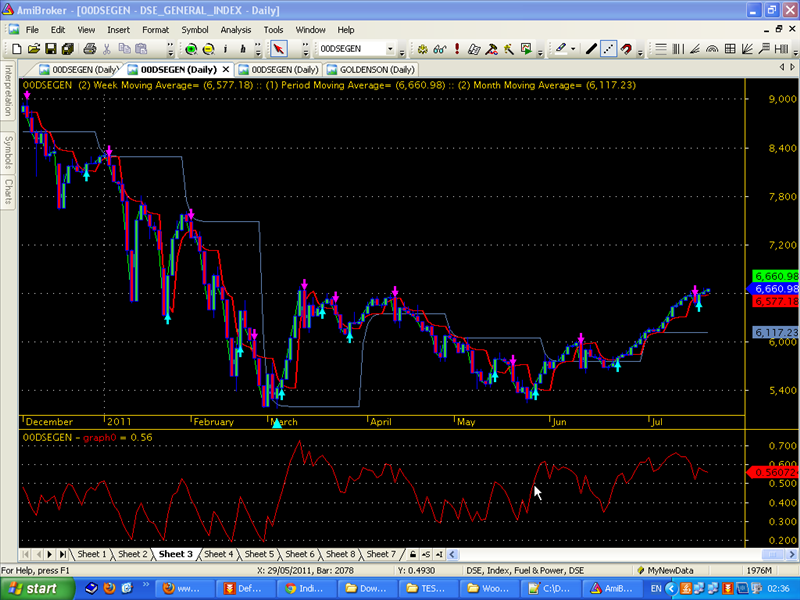
Task: Select the horizontal lines study tool
Action: click(x=661, y=49)
